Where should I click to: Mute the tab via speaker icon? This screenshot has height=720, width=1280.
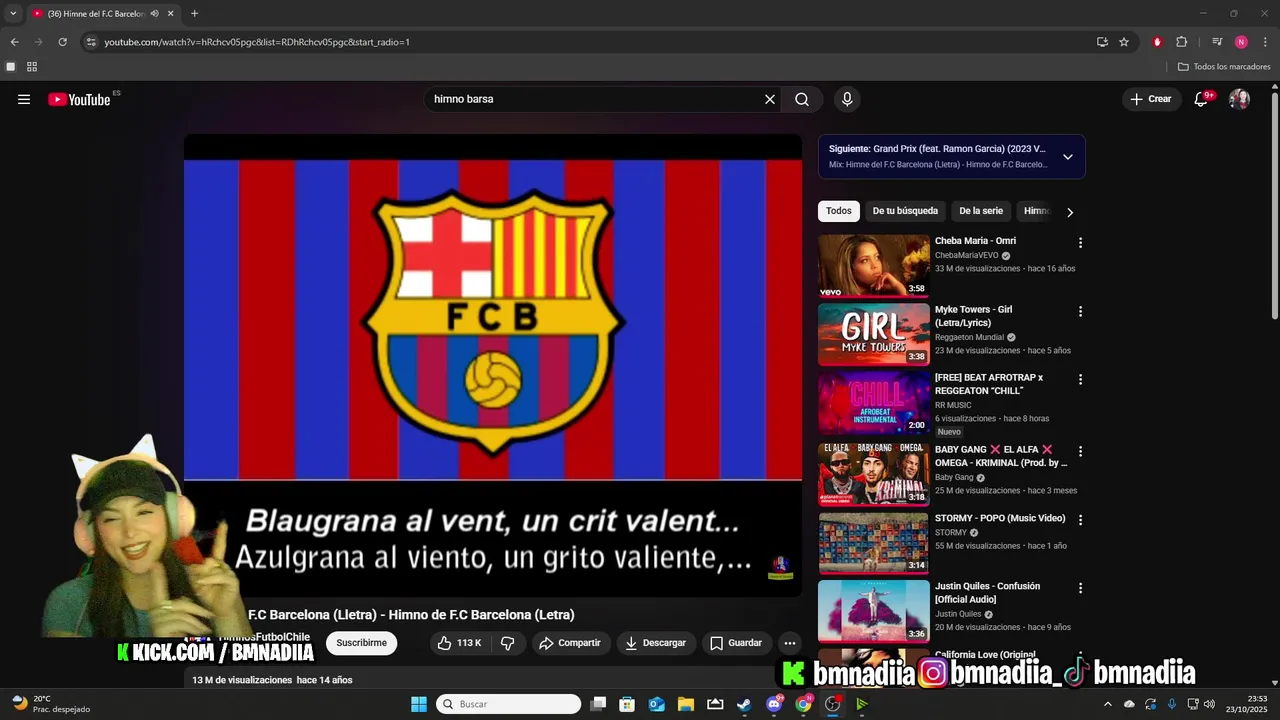[154, 14]
